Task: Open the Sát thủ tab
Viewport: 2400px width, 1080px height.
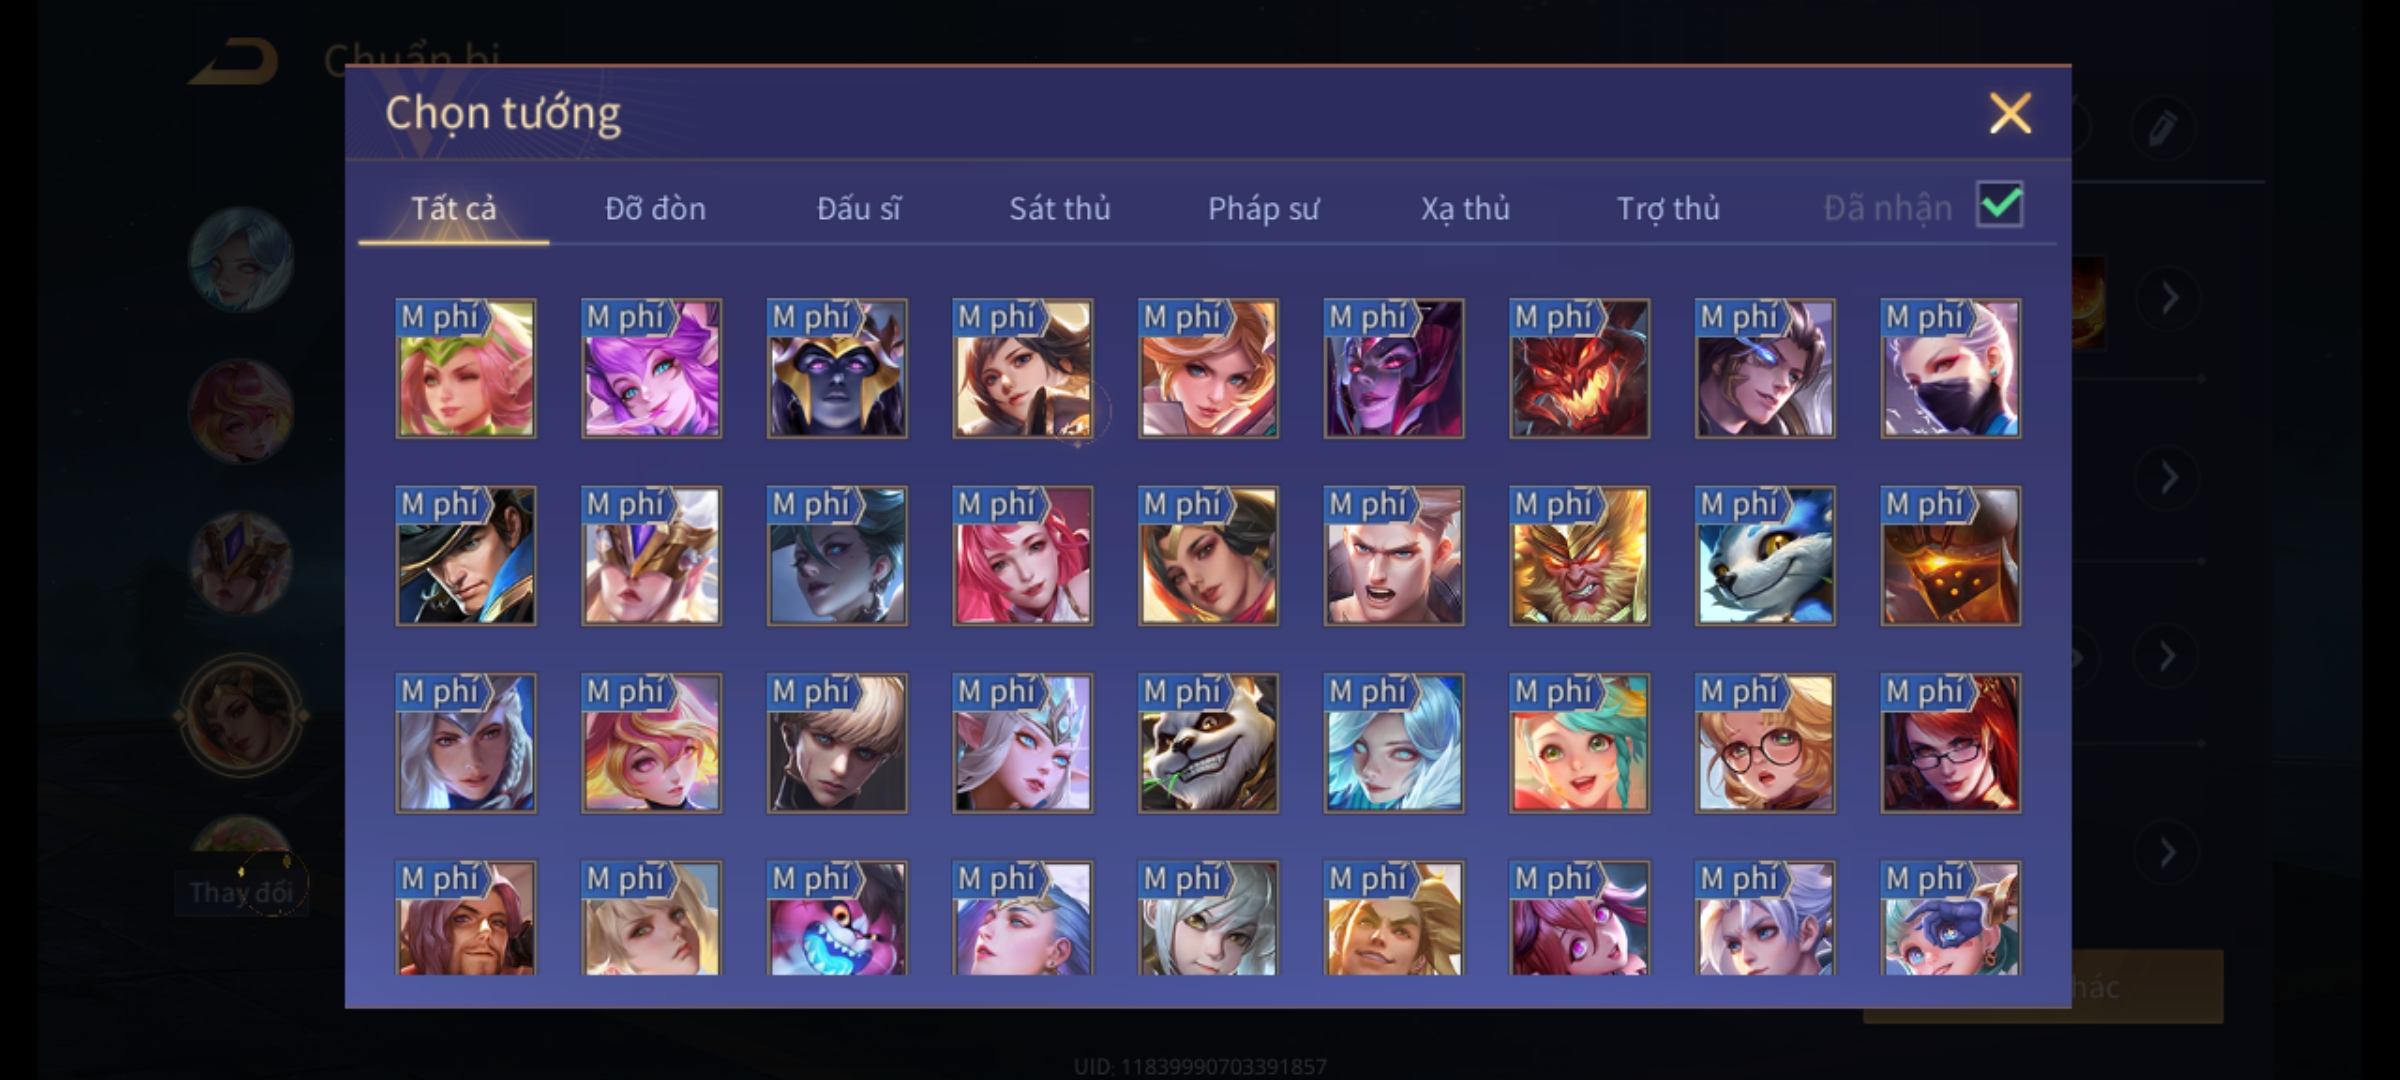Action: pyautogui.click(x=1059, y=208)
